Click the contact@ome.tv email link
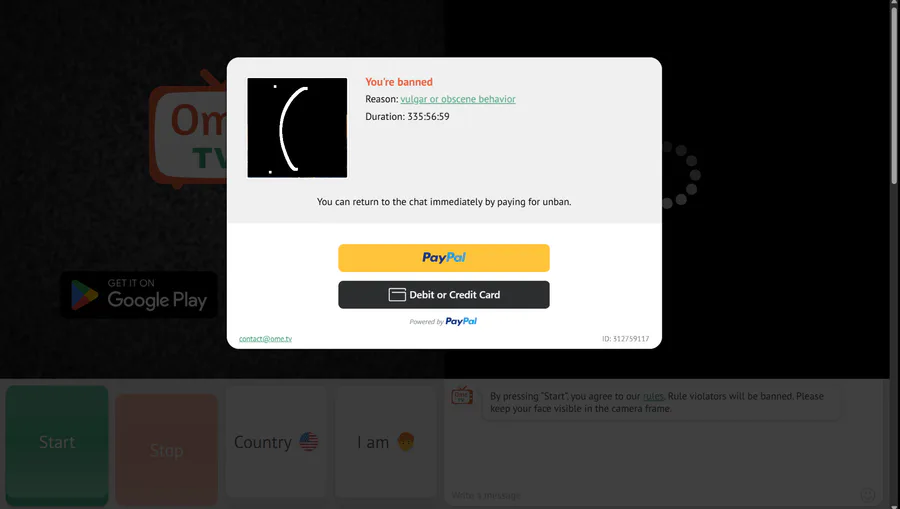The height and width of the screenshot is (509, 900). pos(265,339)
